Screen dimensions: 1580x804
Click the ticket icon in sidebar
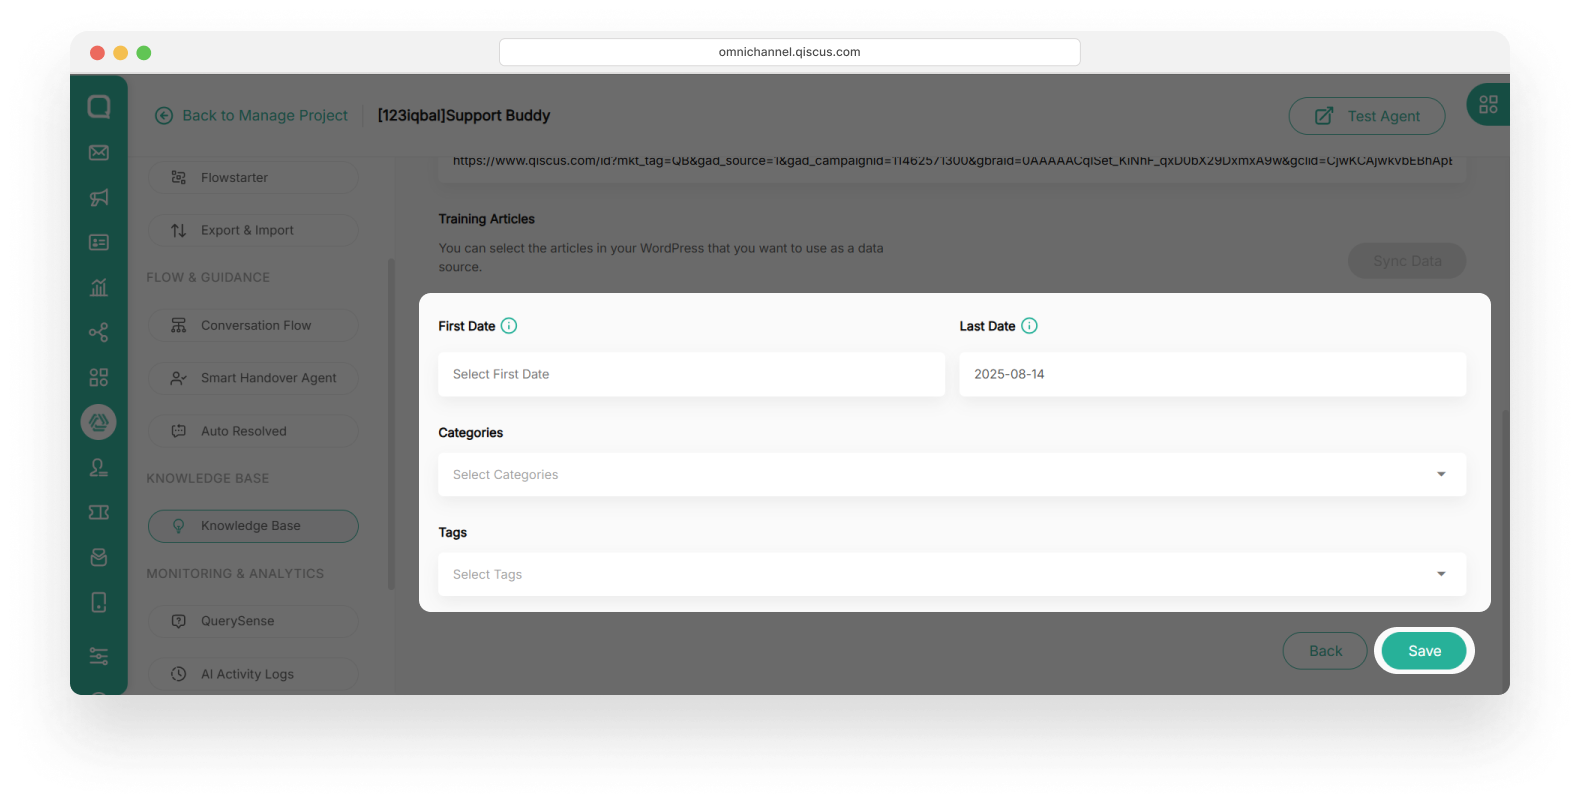[98, 512]
